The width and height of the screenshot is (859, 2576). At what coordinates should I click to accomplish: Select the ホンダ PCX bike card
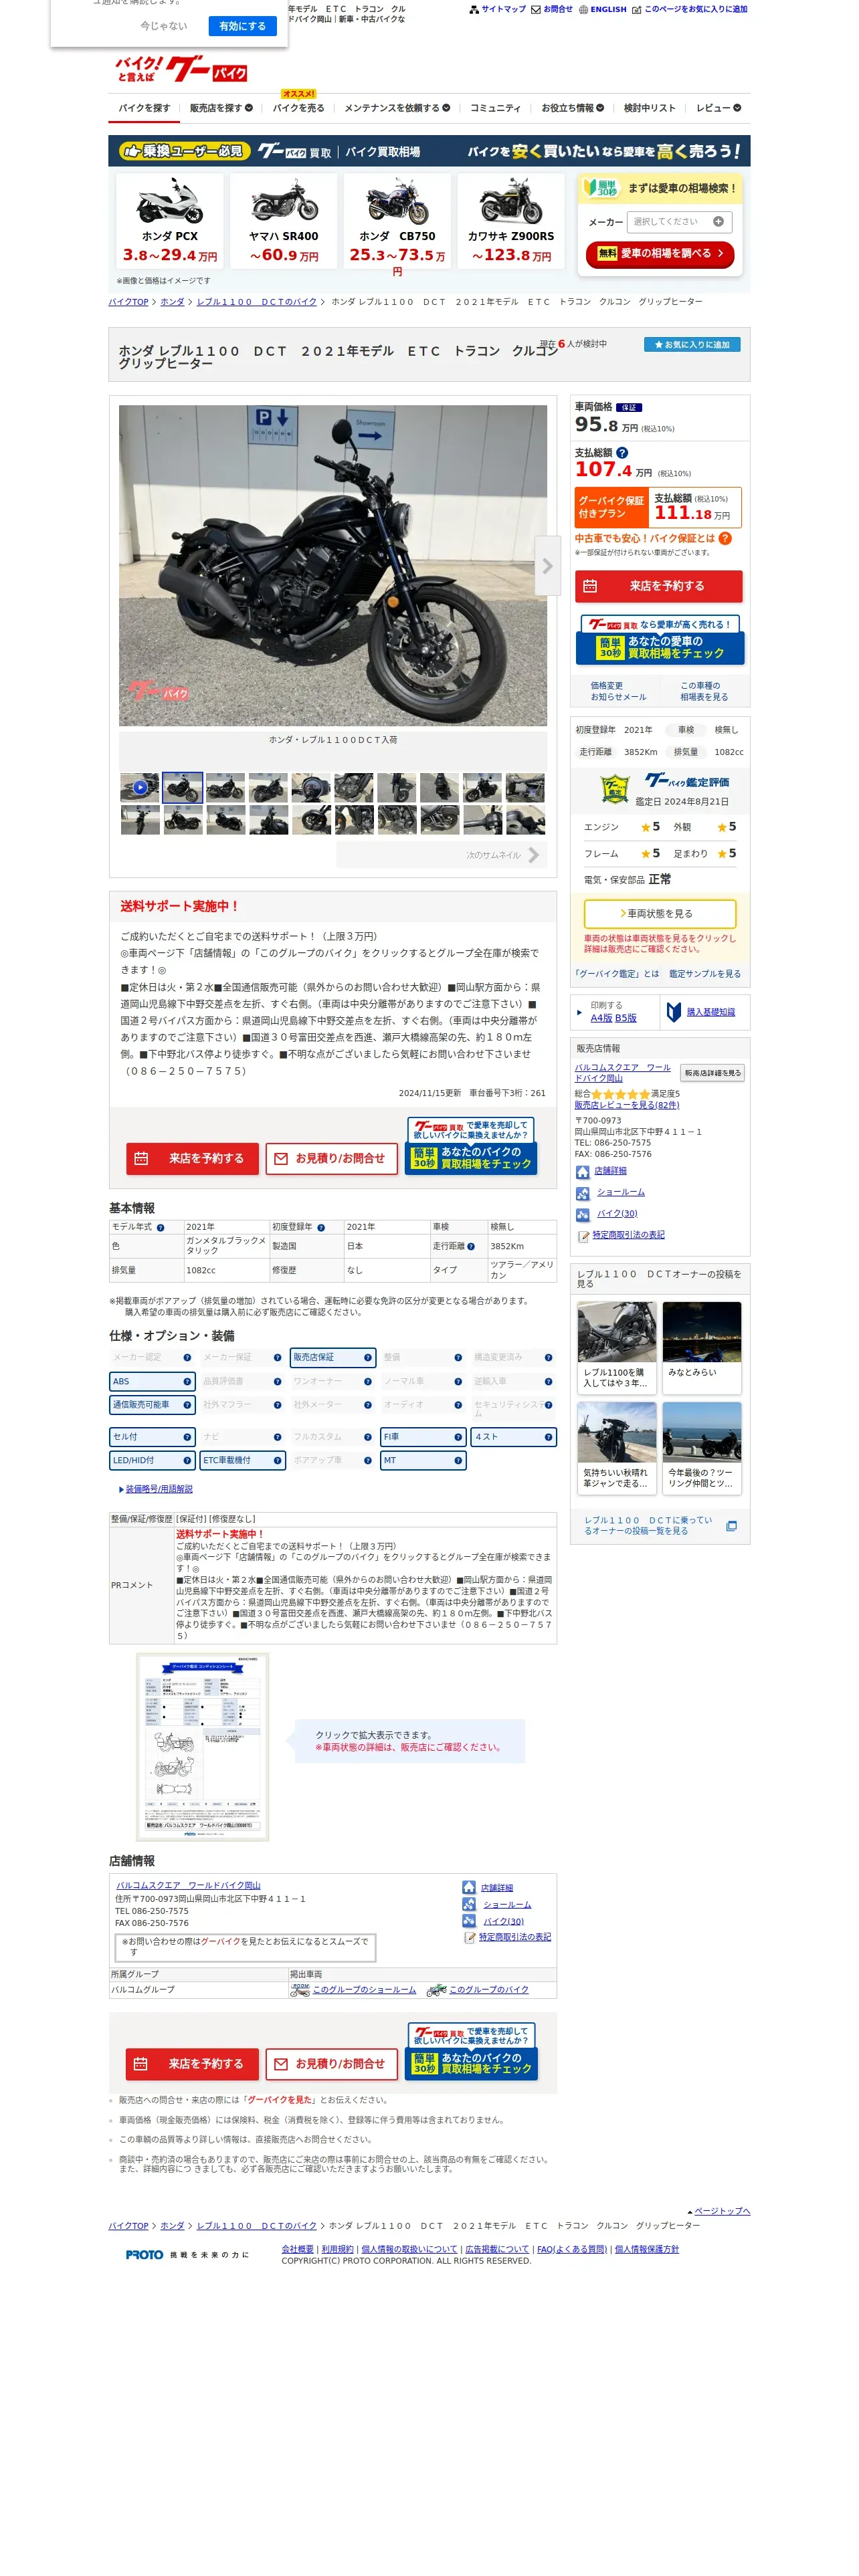(x=170, y=221)
